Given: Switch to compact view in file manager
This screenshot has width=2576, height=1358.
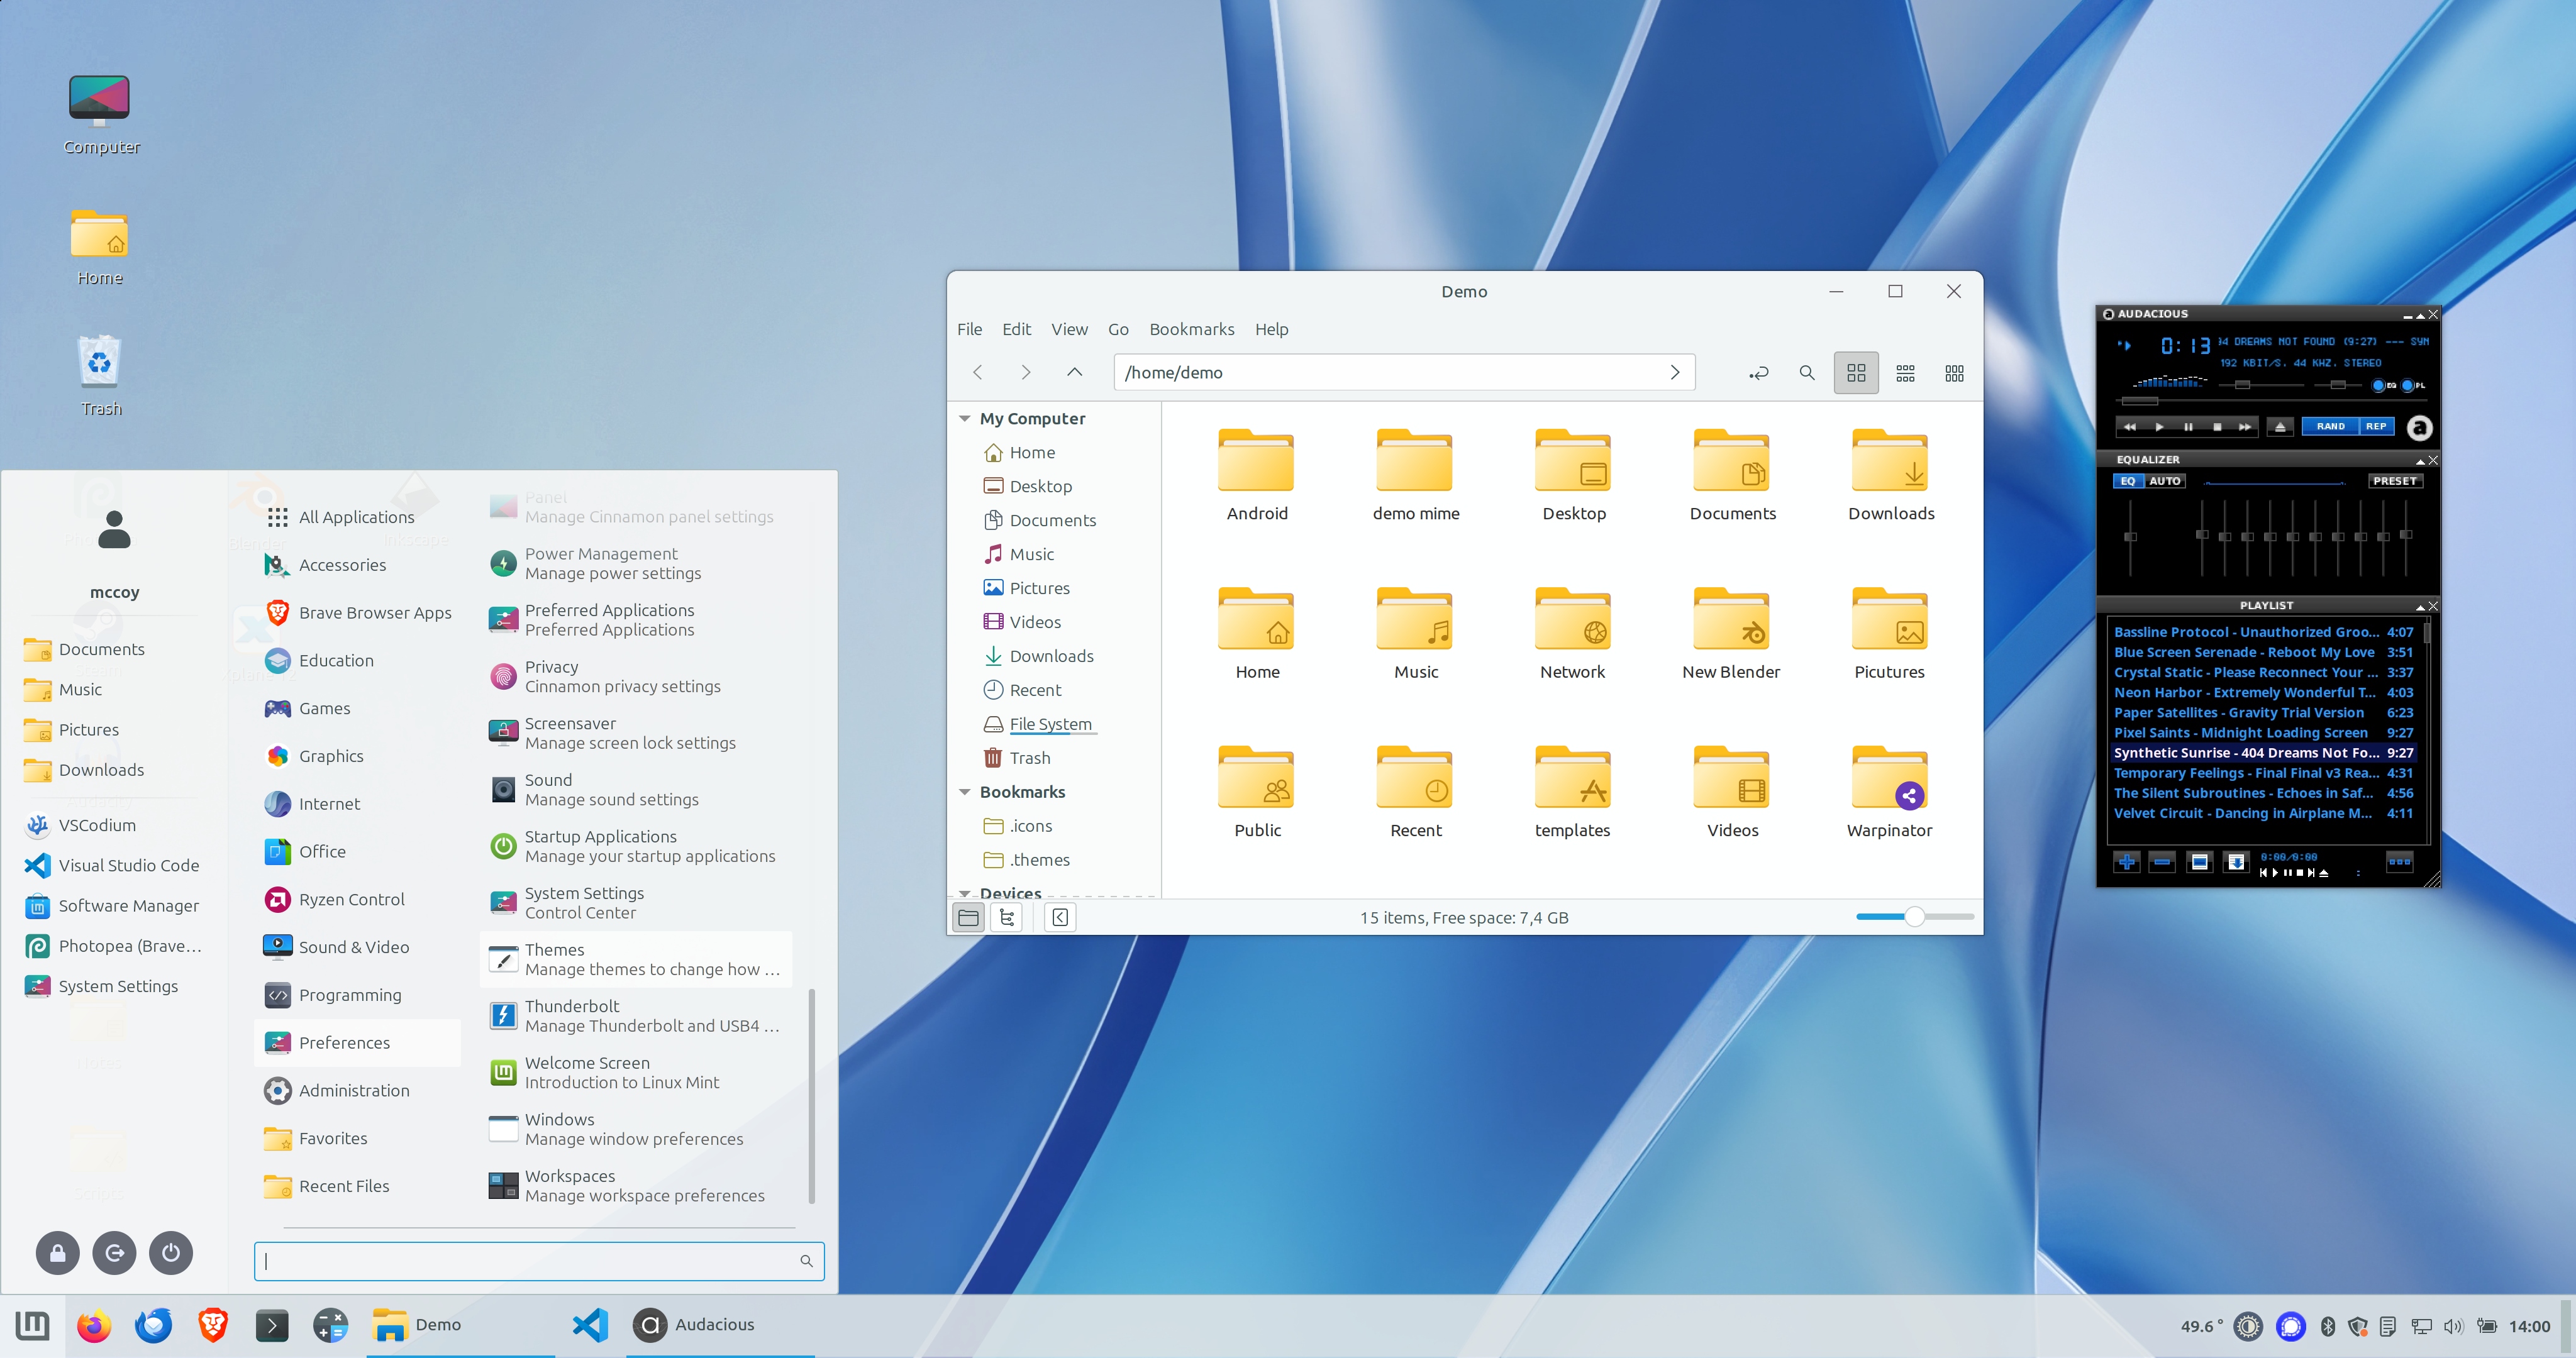Looking at the screenshot, I should [x=1954, y=373].
